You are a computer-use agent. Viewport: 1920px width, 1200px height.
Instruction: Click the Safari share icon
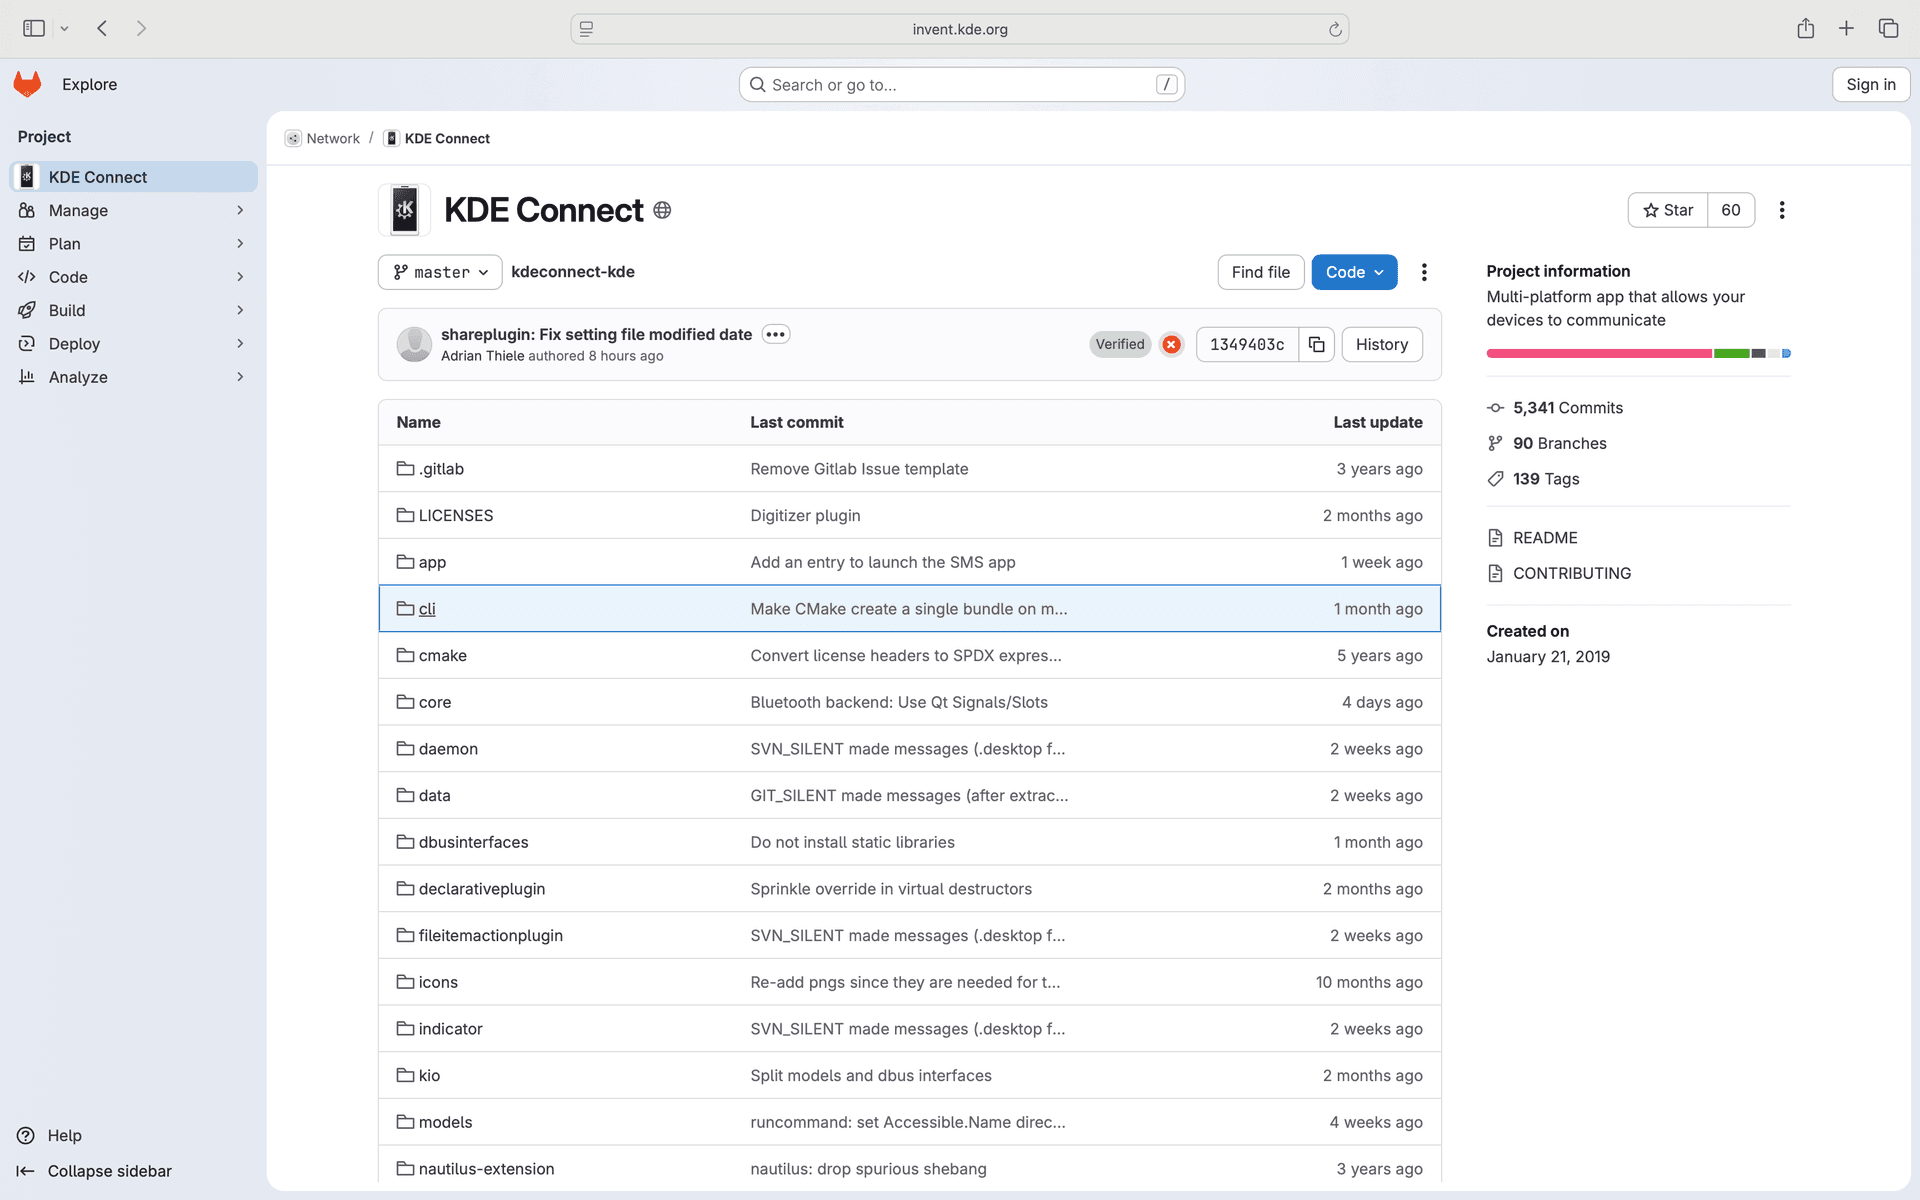(1805, 28)
